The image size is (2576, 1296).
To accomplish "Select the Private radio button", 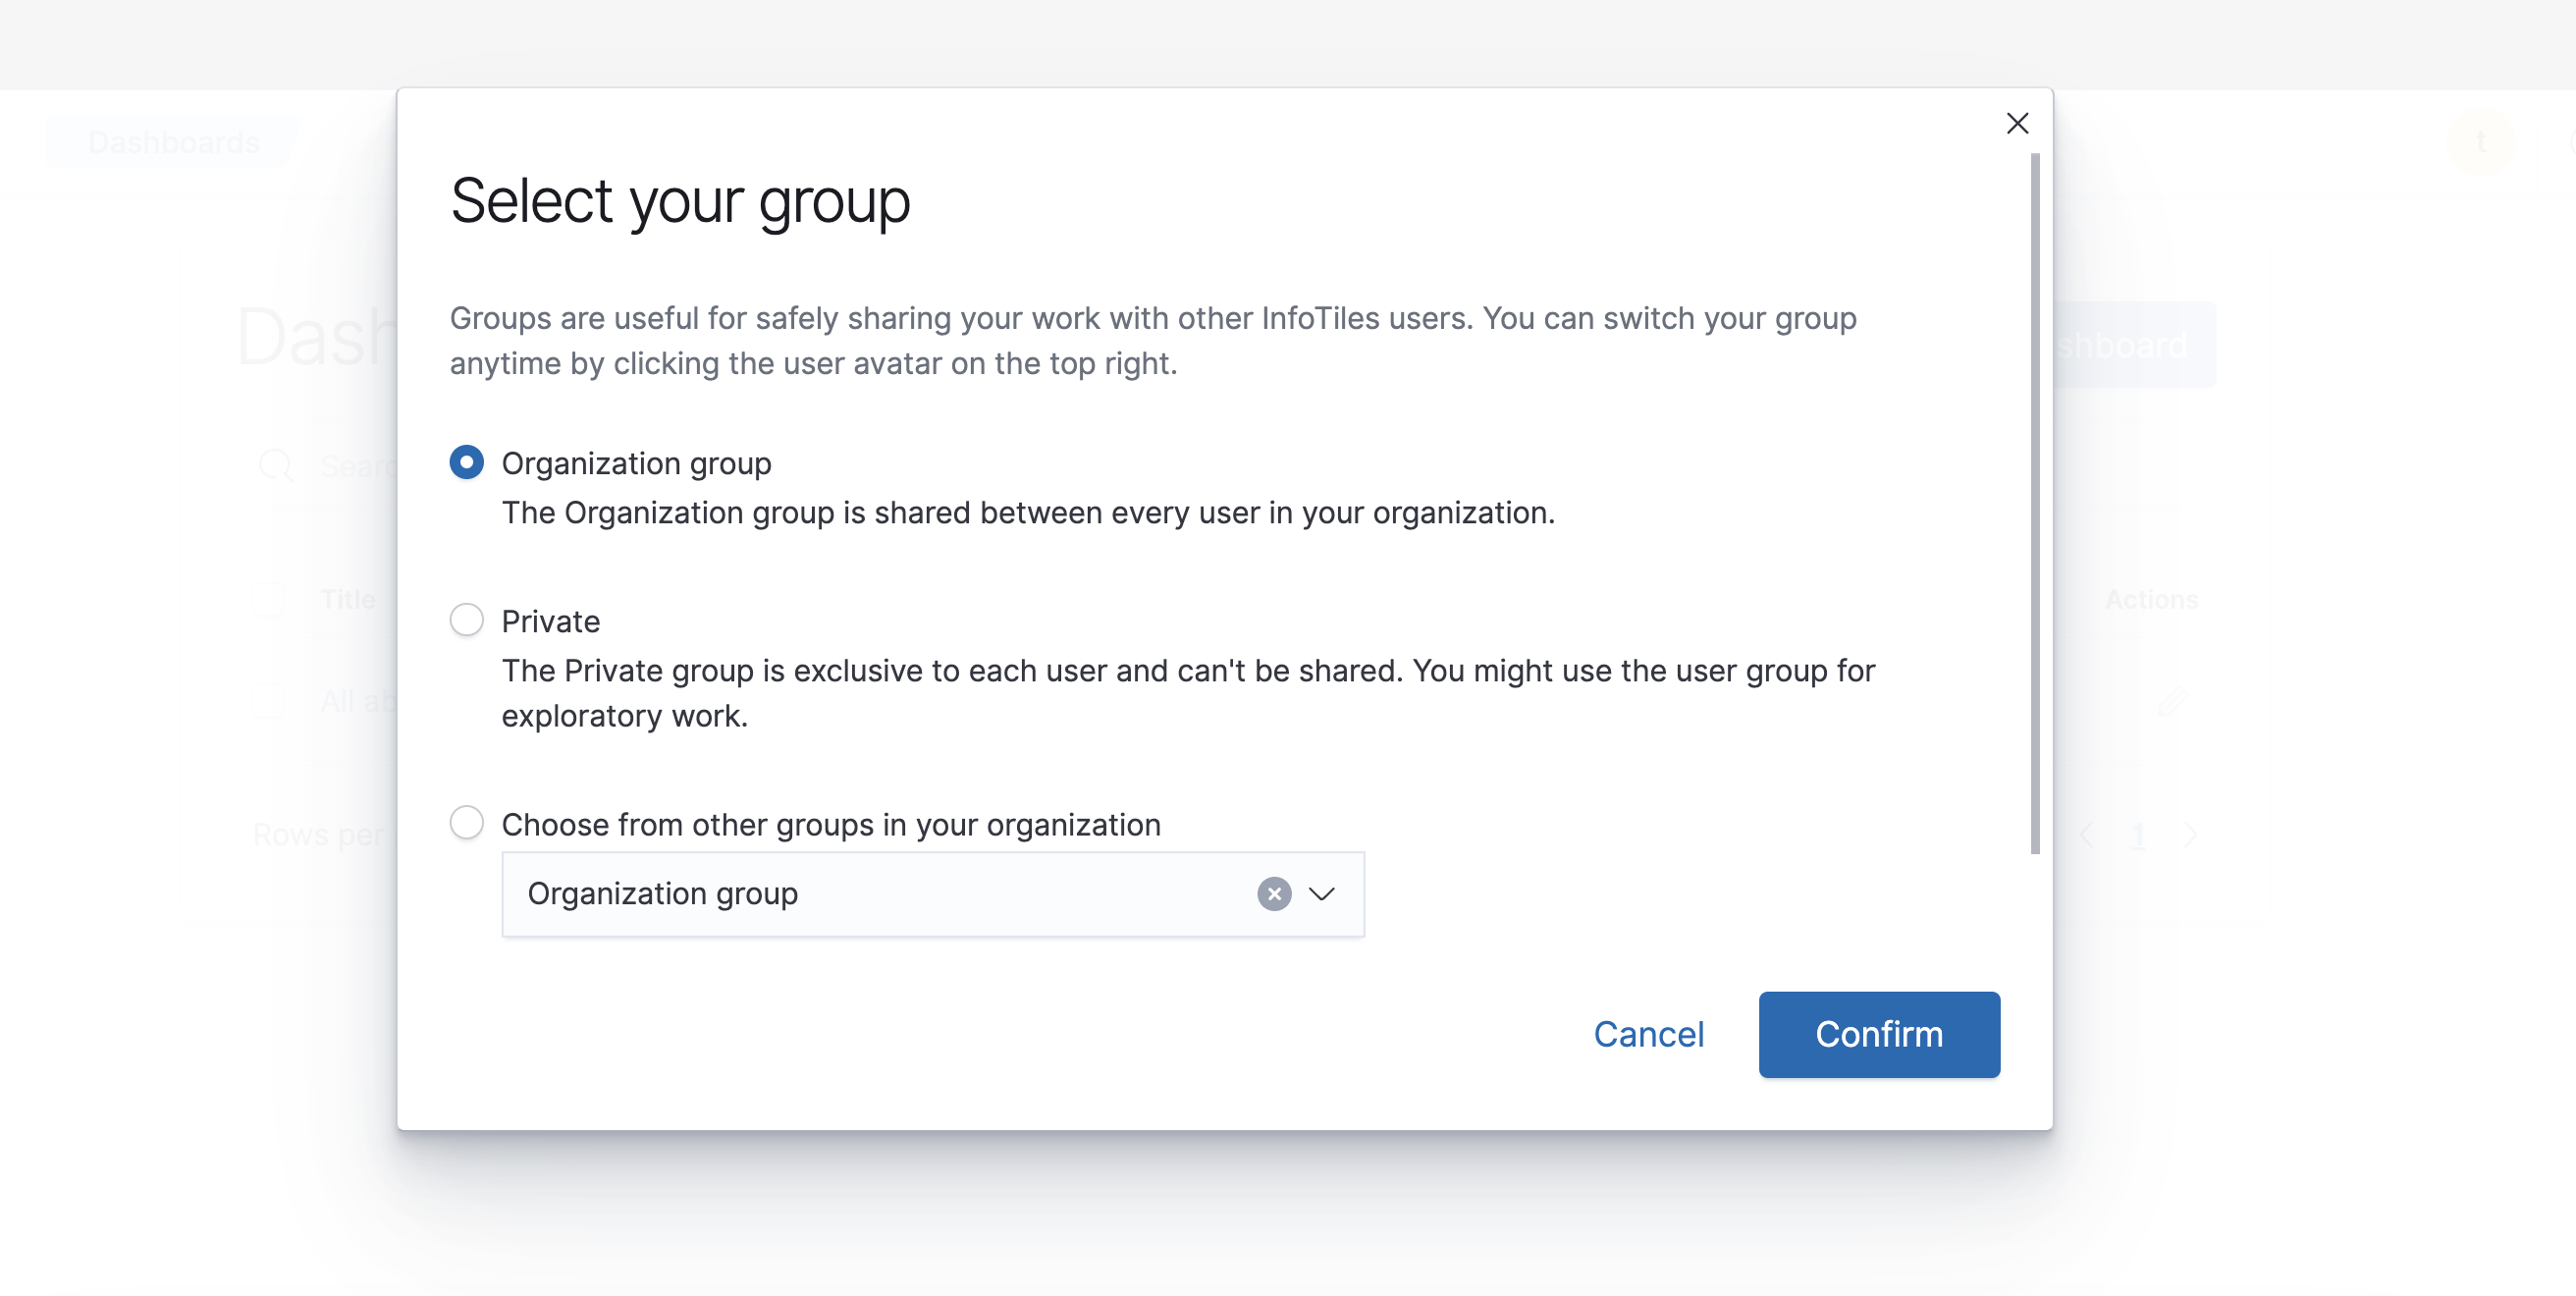I will (x=466, y=620).
